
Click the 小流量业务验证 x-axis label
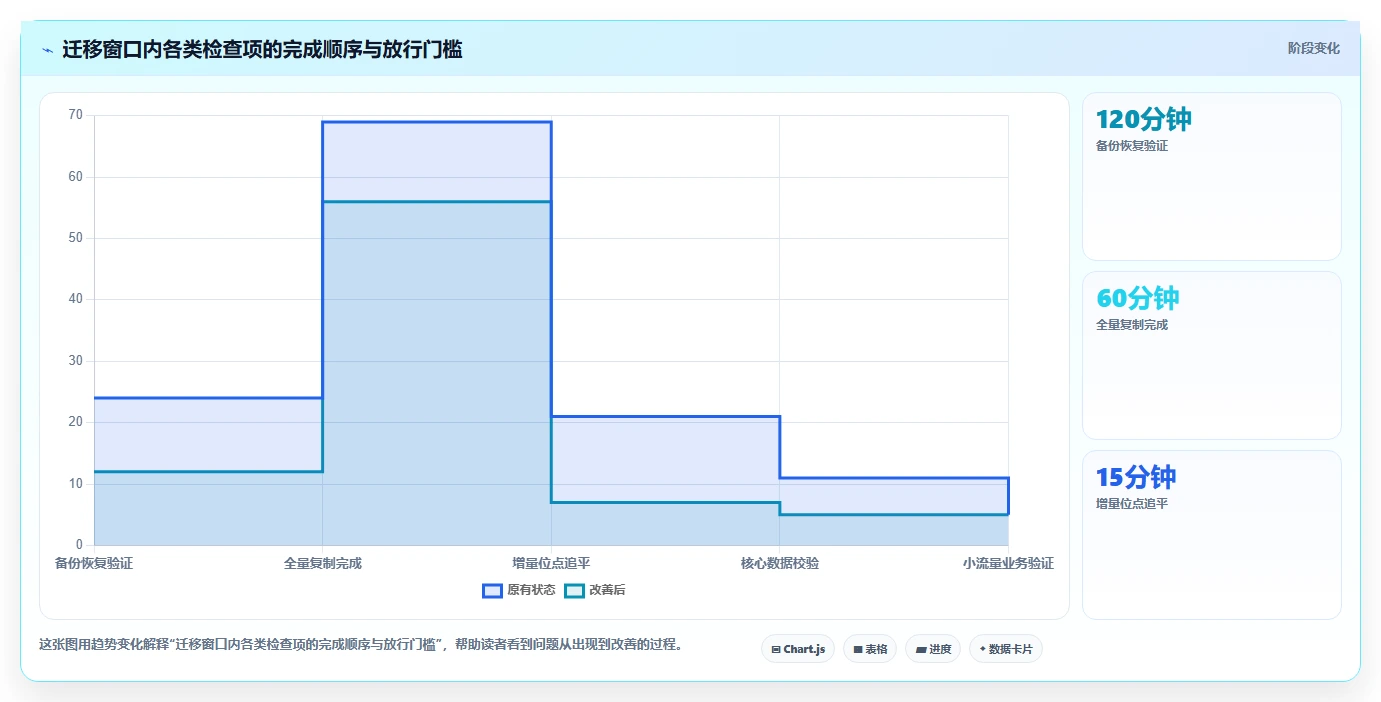pos(1008,563)
